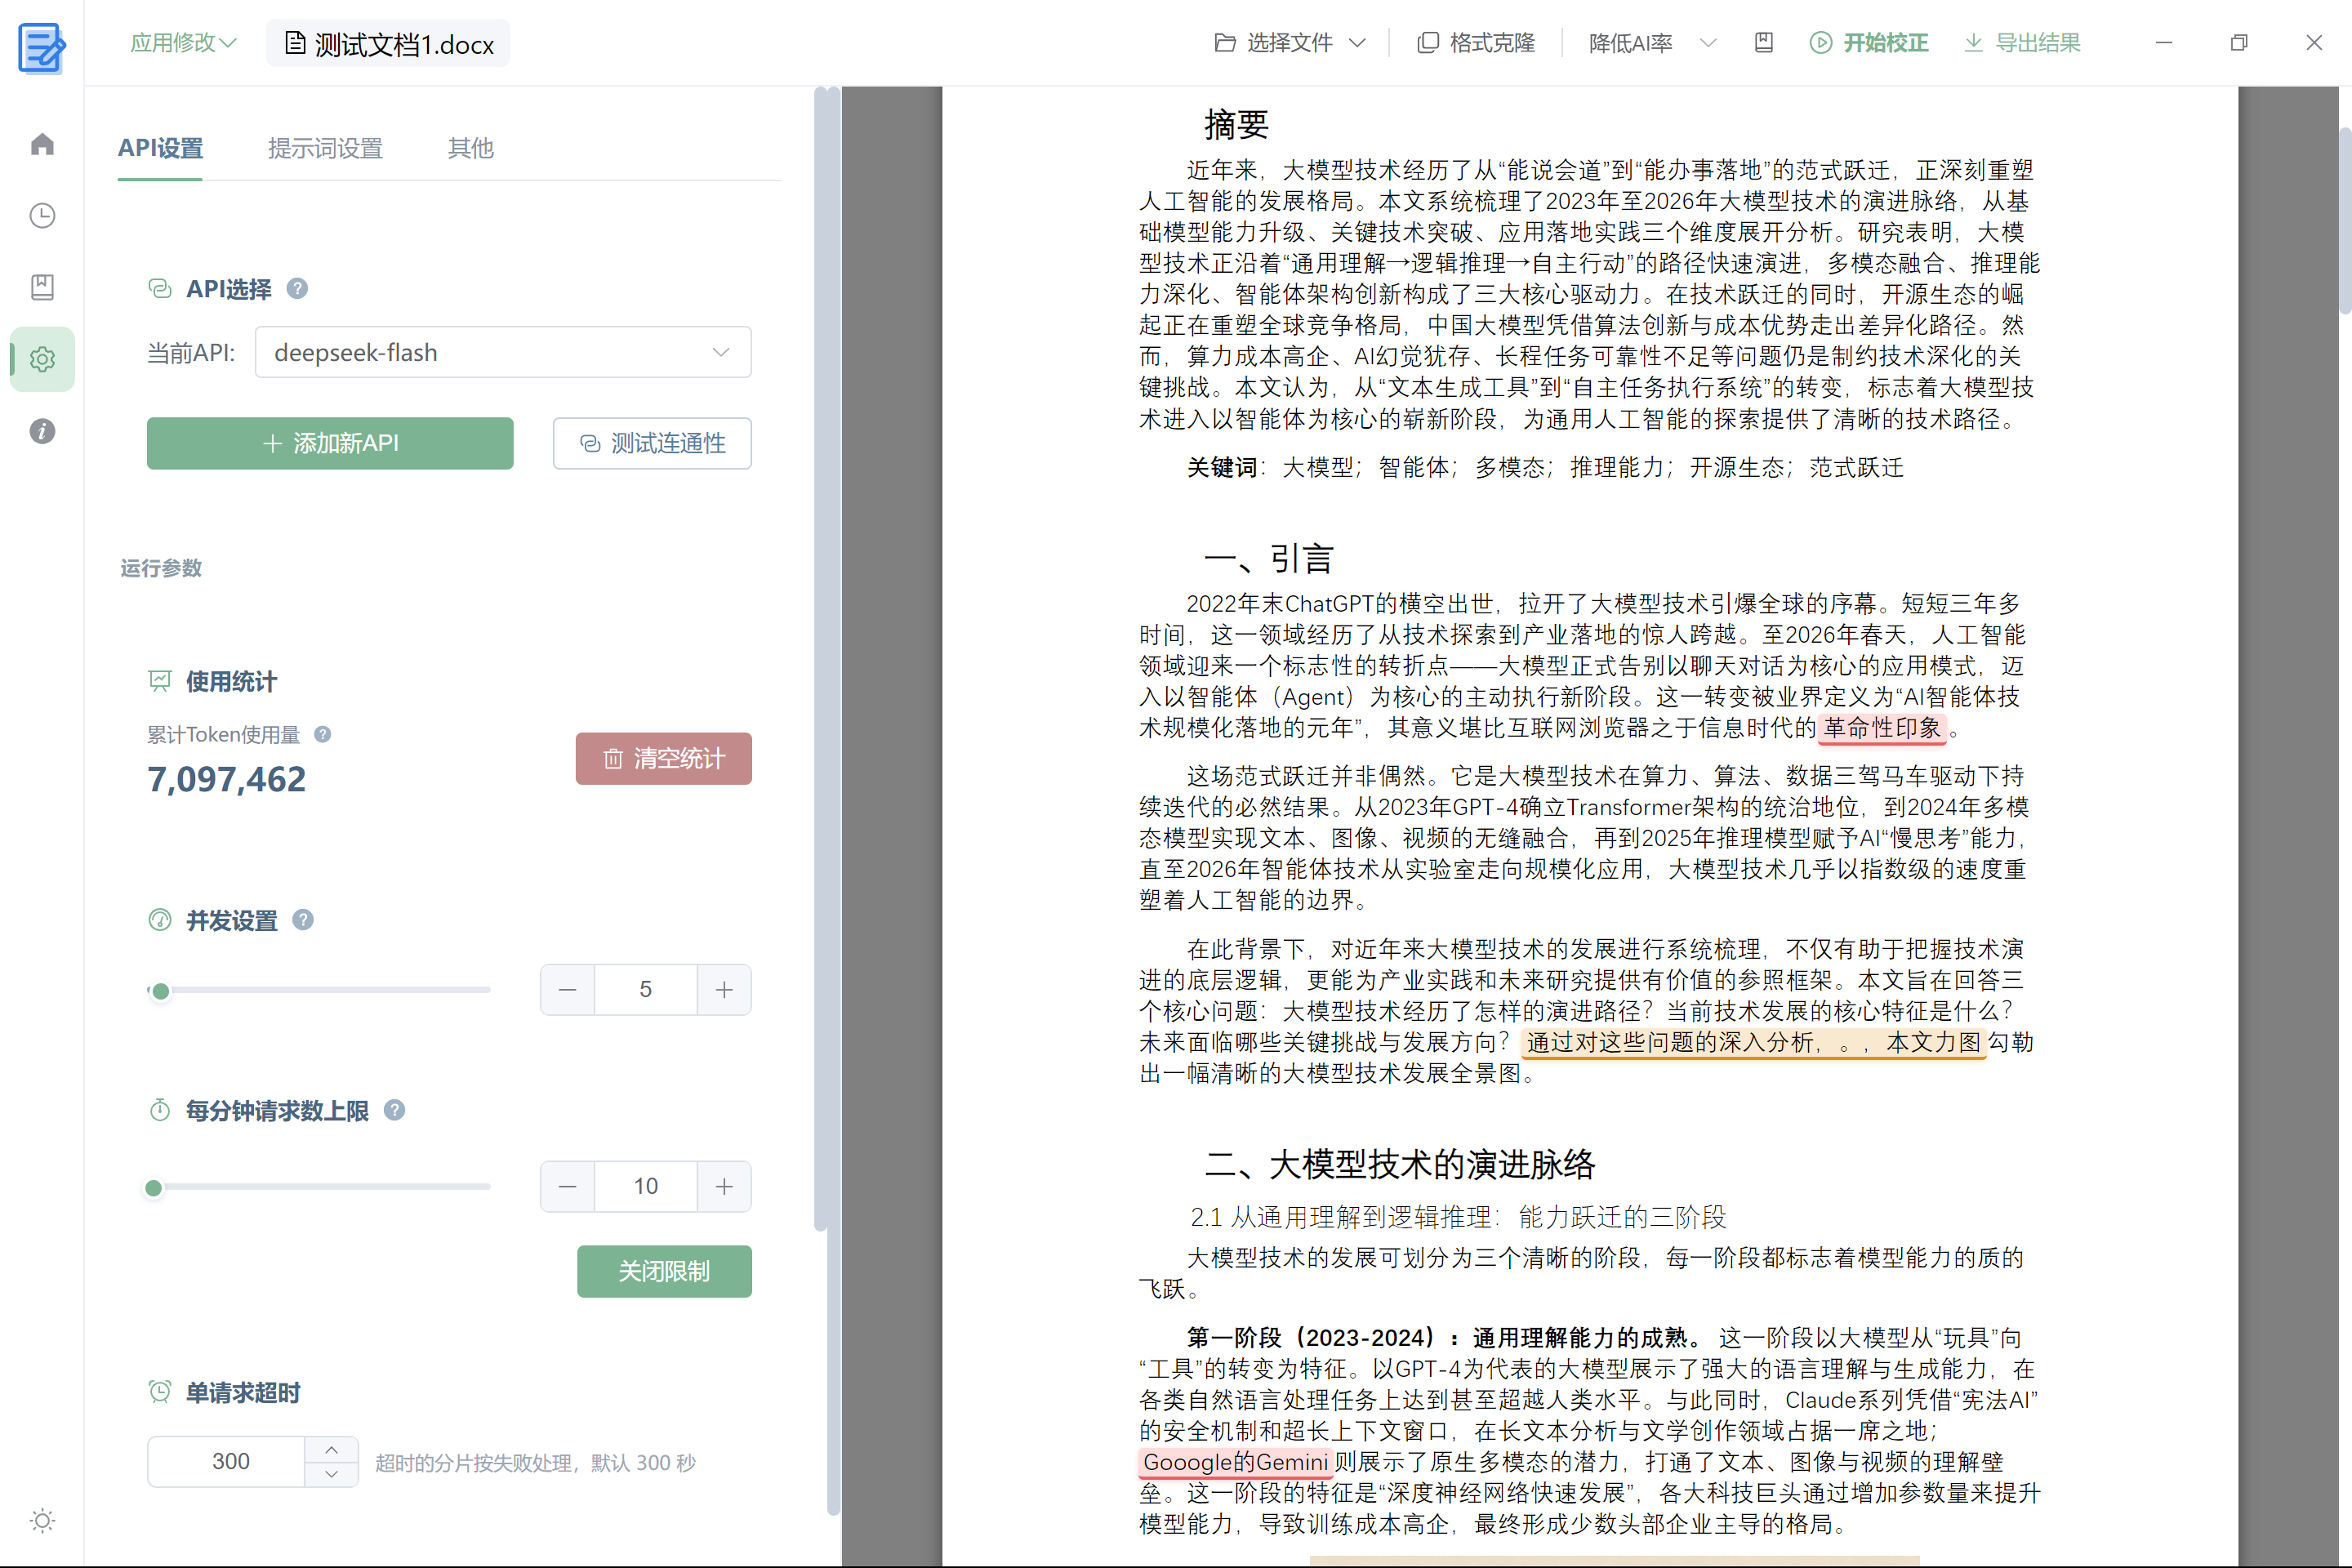Click the 使用统计 section icon
Image resolution: width=2352 pixels, height=1568 pixels.
pyautogui.click(x=160, y=681)
